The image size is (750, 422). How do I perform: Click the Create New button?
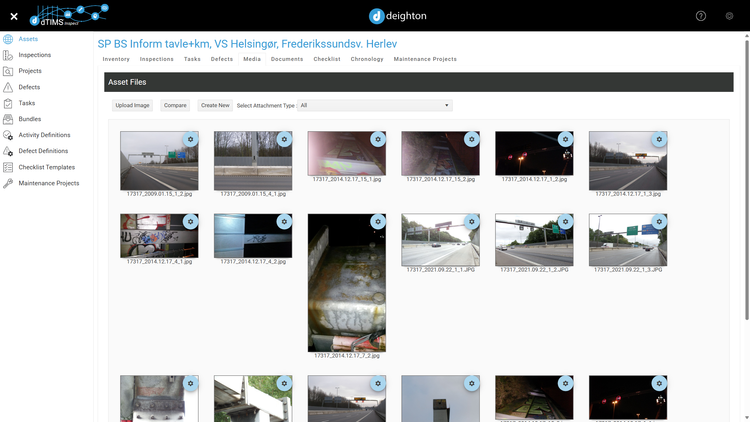click(x=215, y=105)
